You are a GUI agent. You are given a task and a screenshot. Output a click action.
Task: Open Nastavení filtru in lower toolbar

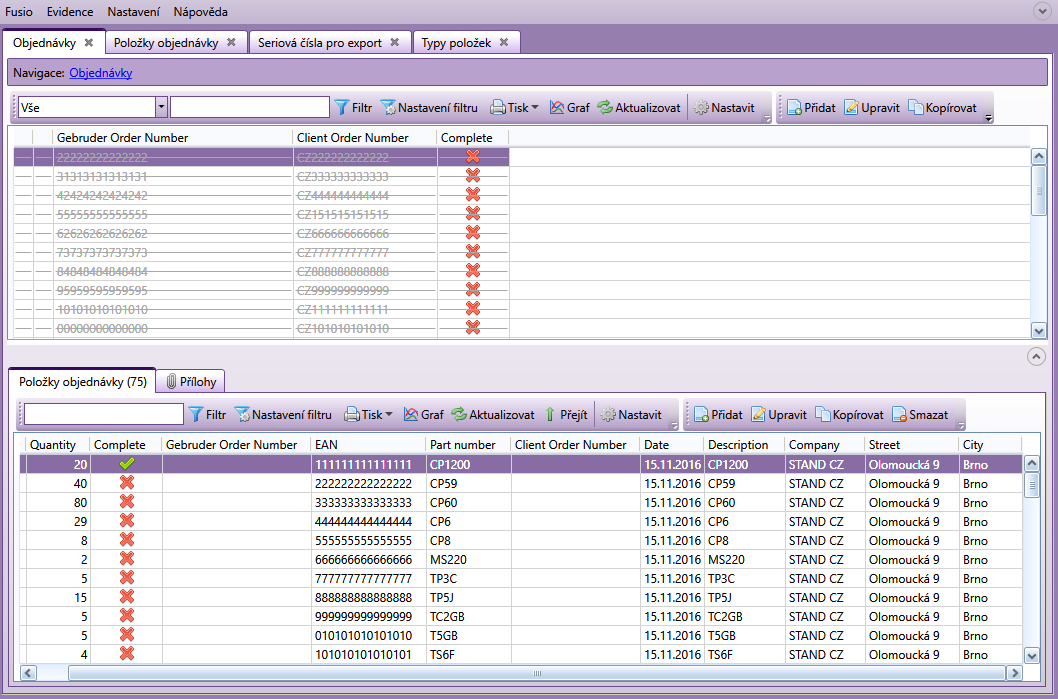pyautogui.click(x=283, y=414)
